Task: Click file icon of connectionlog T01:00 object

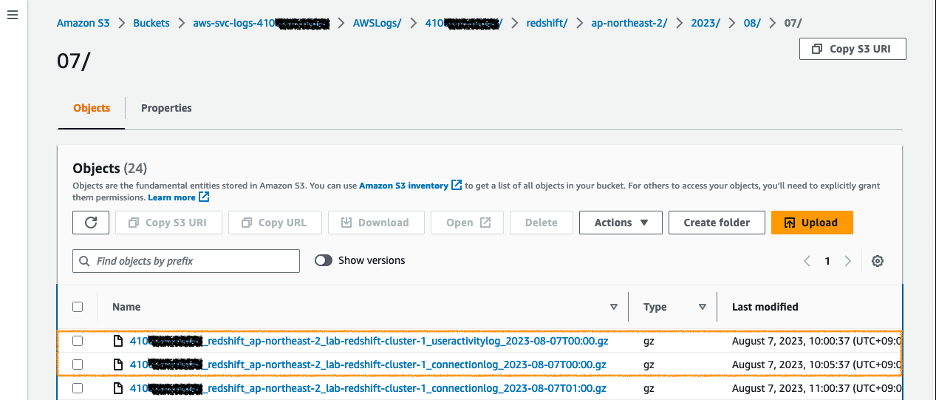Action: coord(119,388)
